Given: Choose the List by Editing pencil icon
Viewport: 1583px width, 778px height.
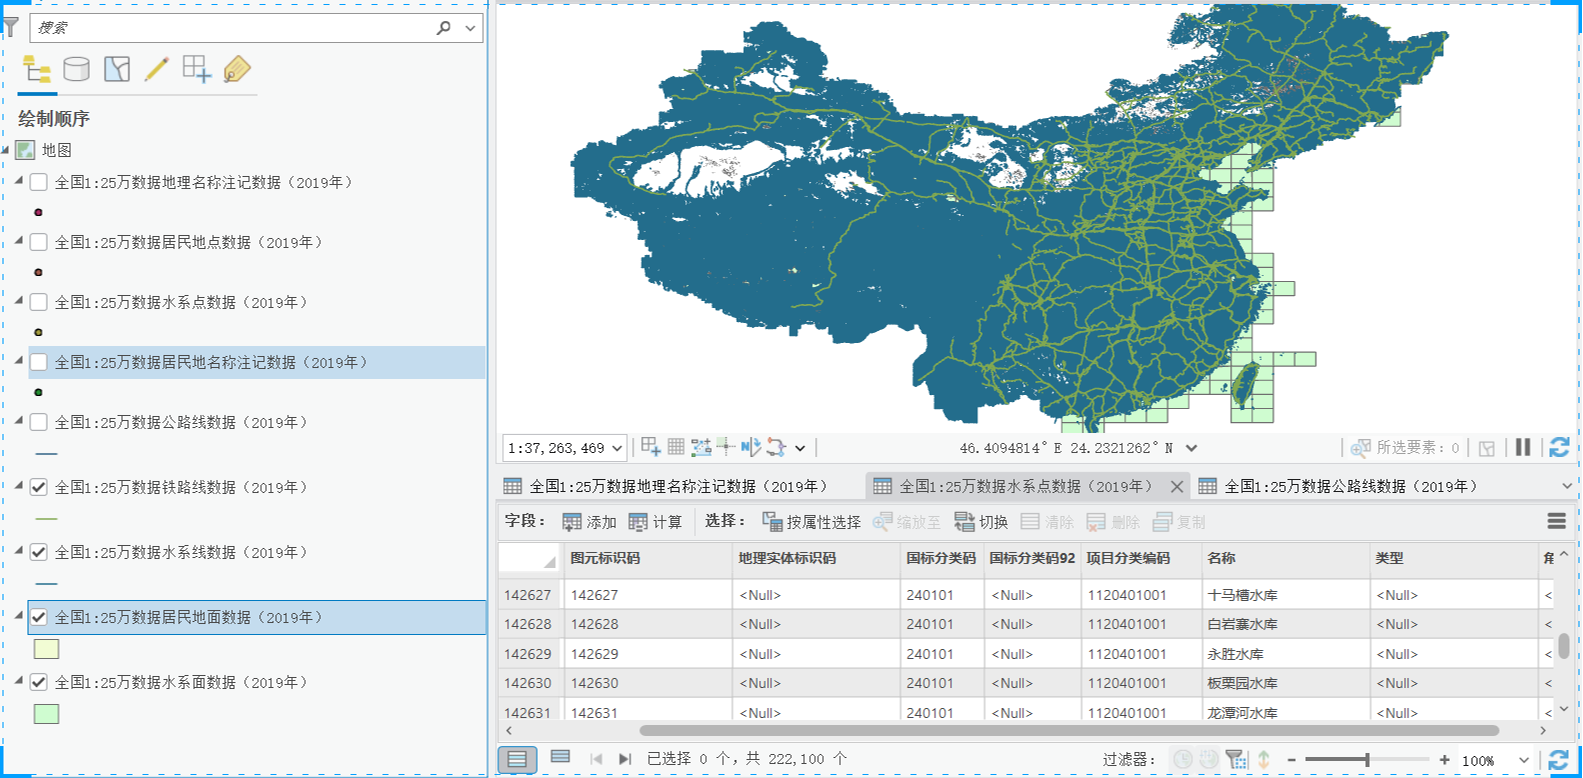Looking at the screenshot, I should coord(157,69).
